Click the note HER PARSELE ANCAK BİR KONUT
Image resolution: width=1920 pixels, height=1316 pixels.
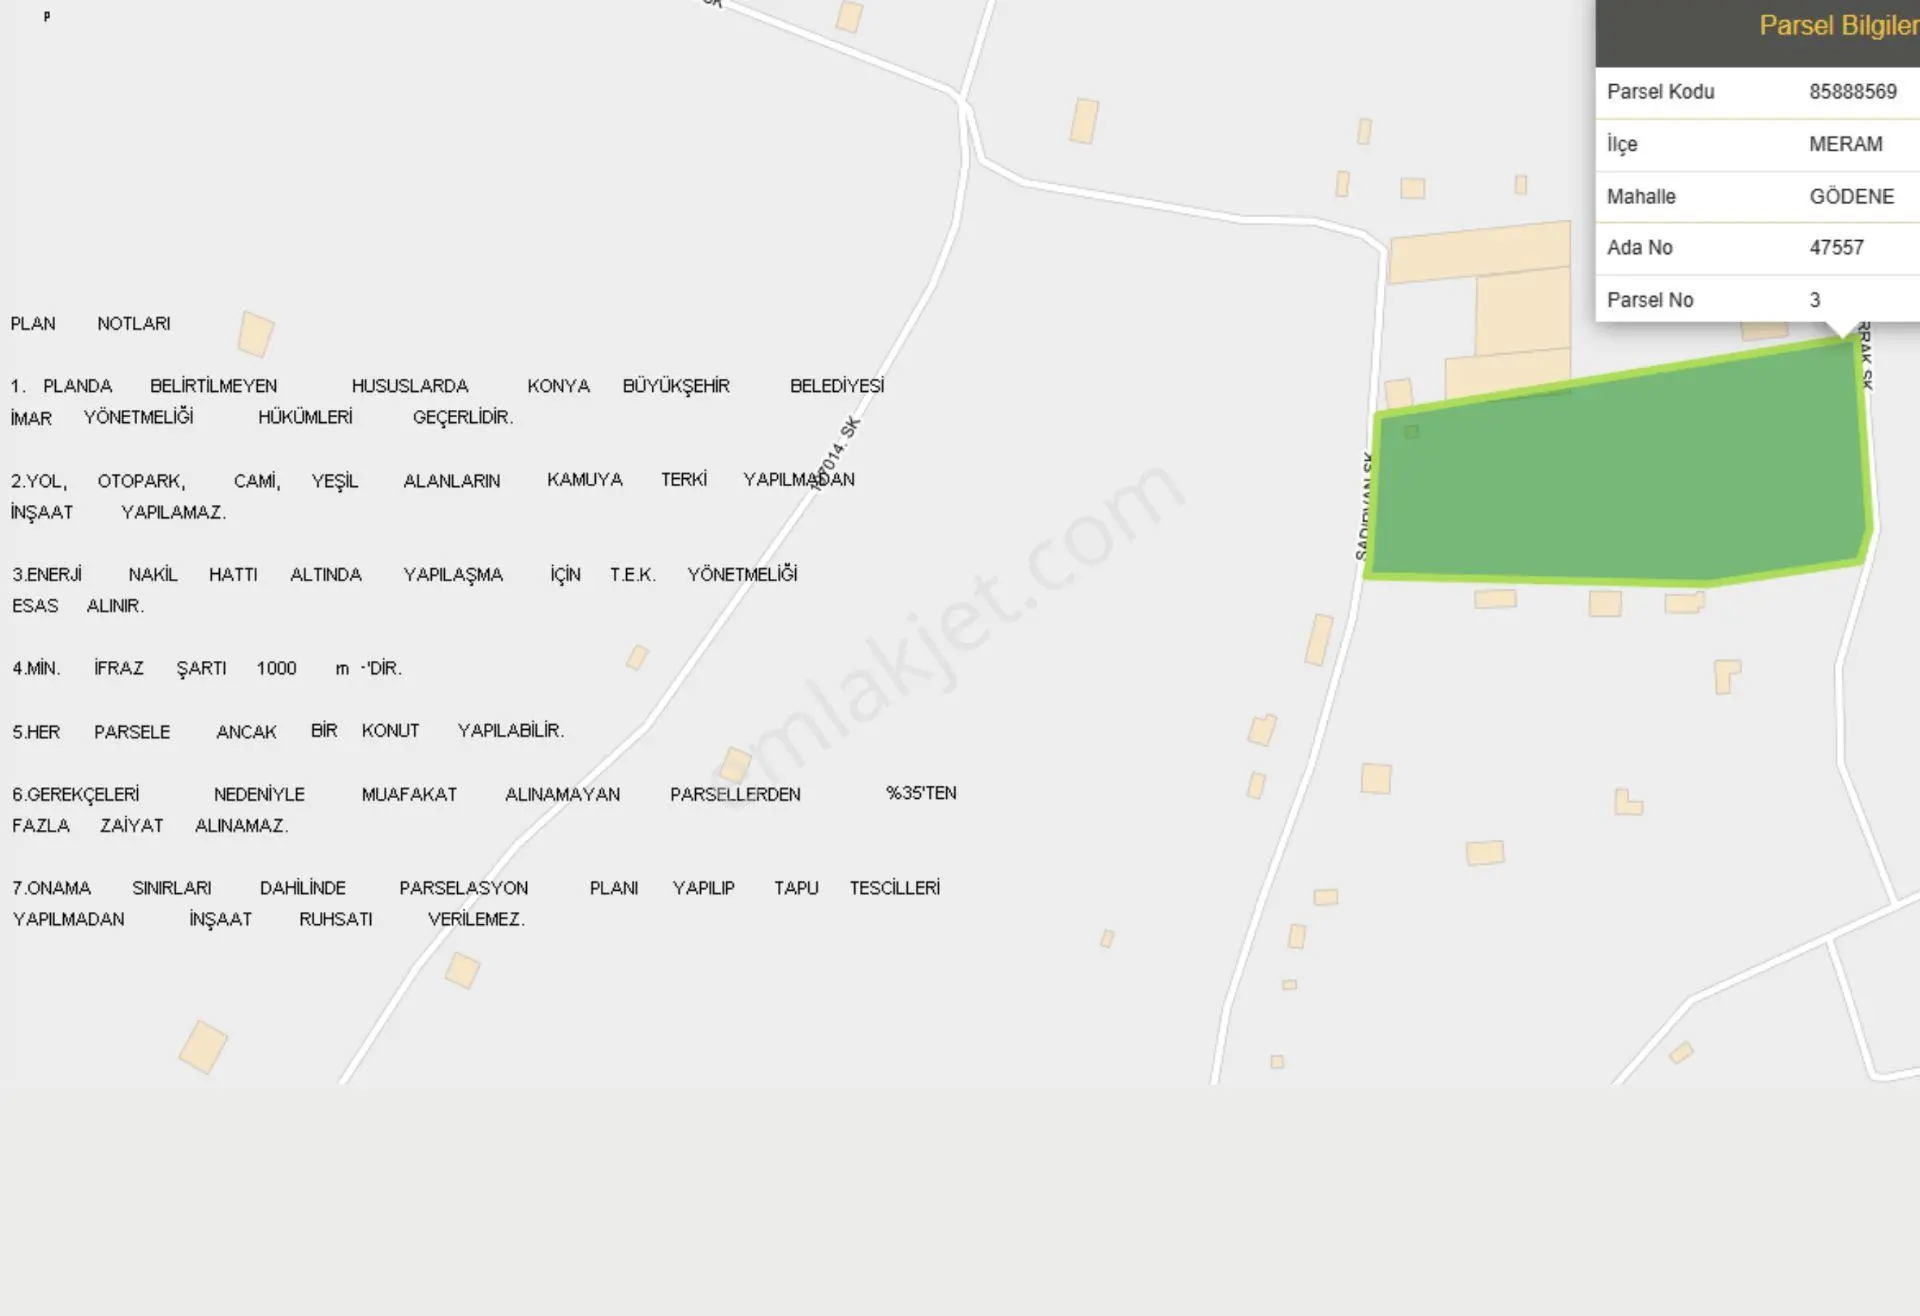pos(288,731)
